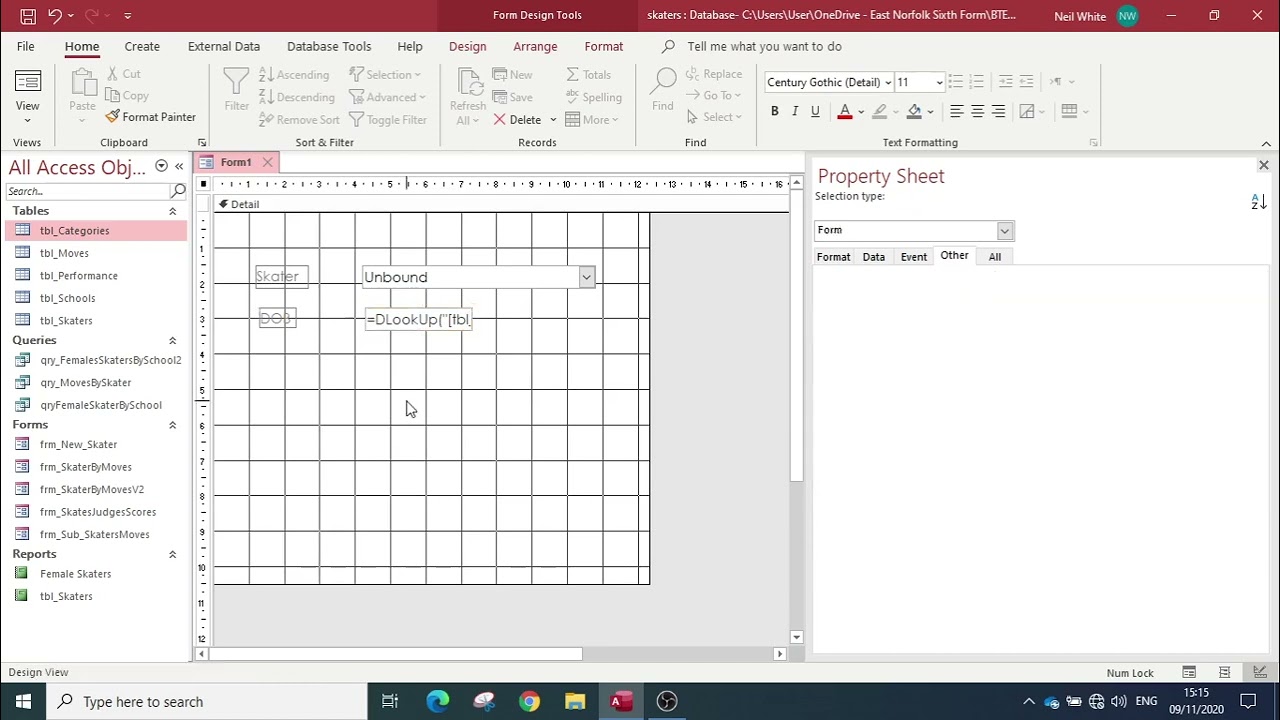Collapse the Reports group
1280x720 pixels.
172,554
